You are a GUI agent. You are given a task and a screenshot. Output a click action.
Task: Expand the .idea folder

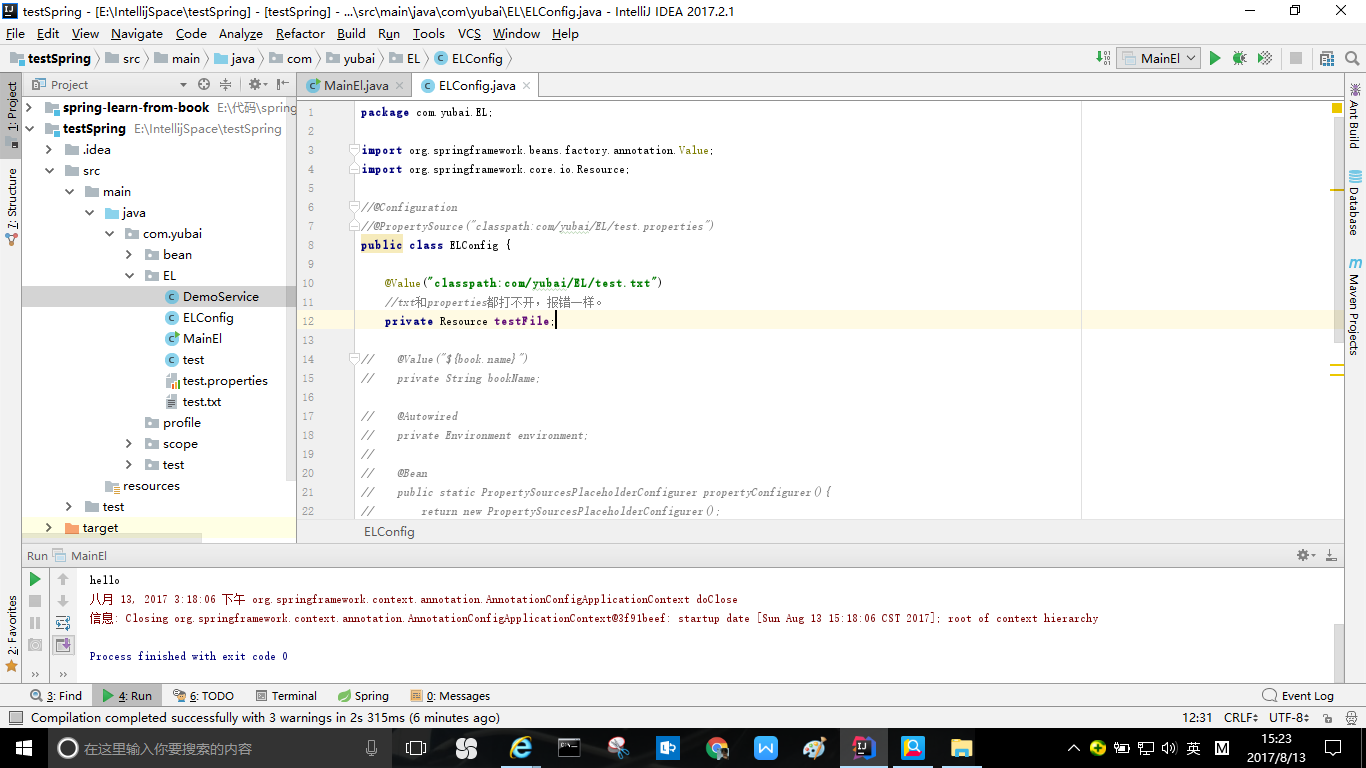click(48, 150)
